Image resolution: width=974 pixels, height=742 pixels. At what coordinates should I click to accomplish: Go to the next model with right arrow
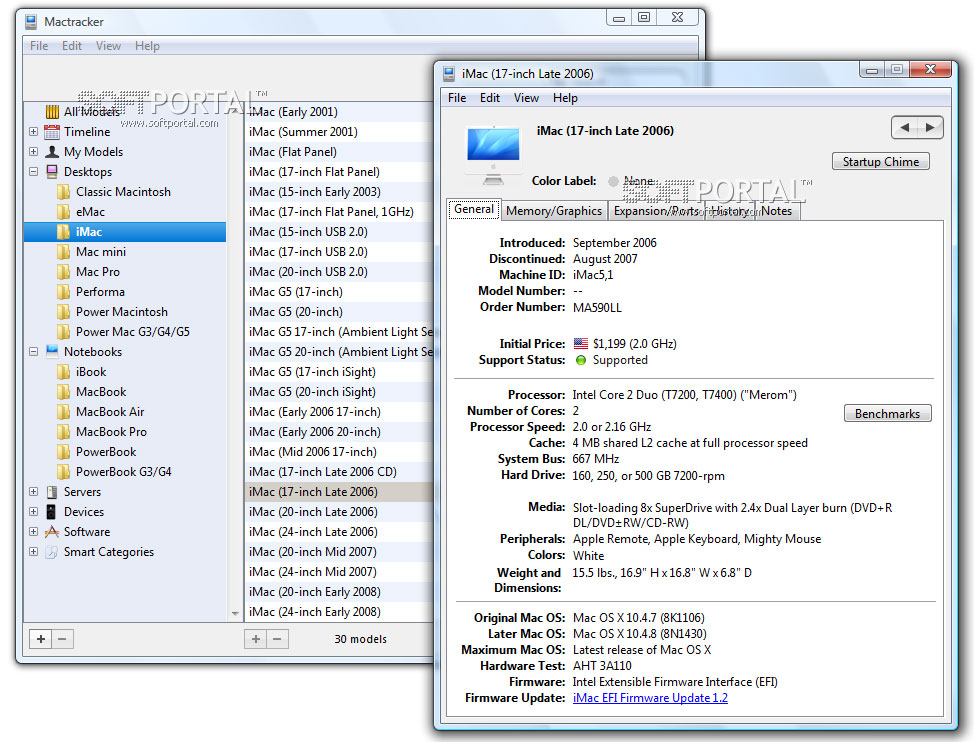pos(930,127)
